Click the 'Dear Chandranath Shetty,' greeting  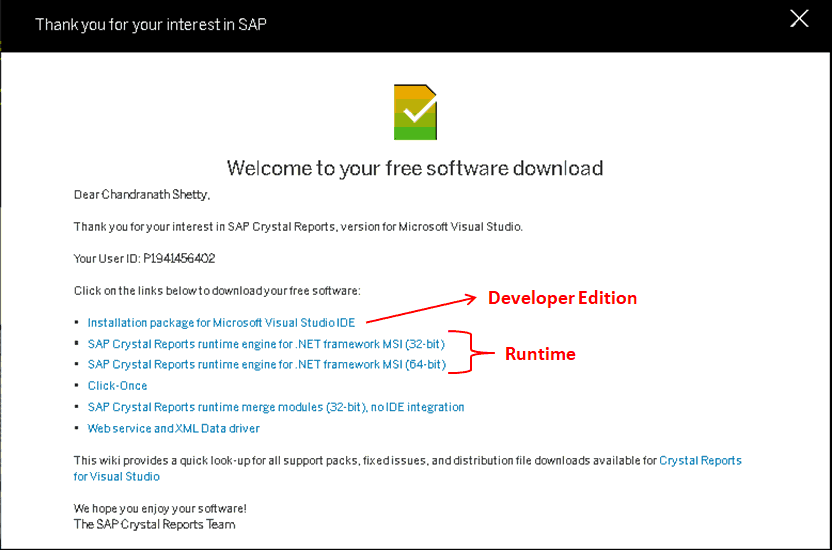coord(142,195)
